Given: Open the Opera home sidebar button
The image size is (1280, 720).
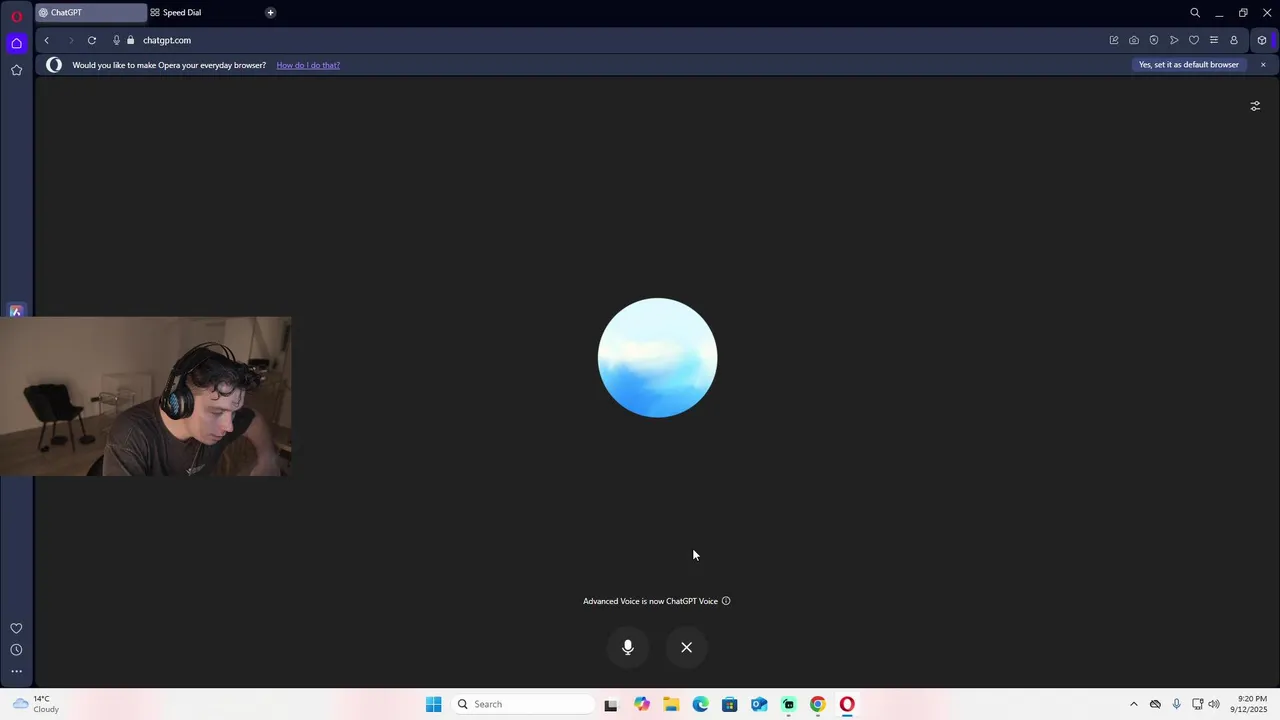Looking at the screenshot, I should tap(16, 43).
